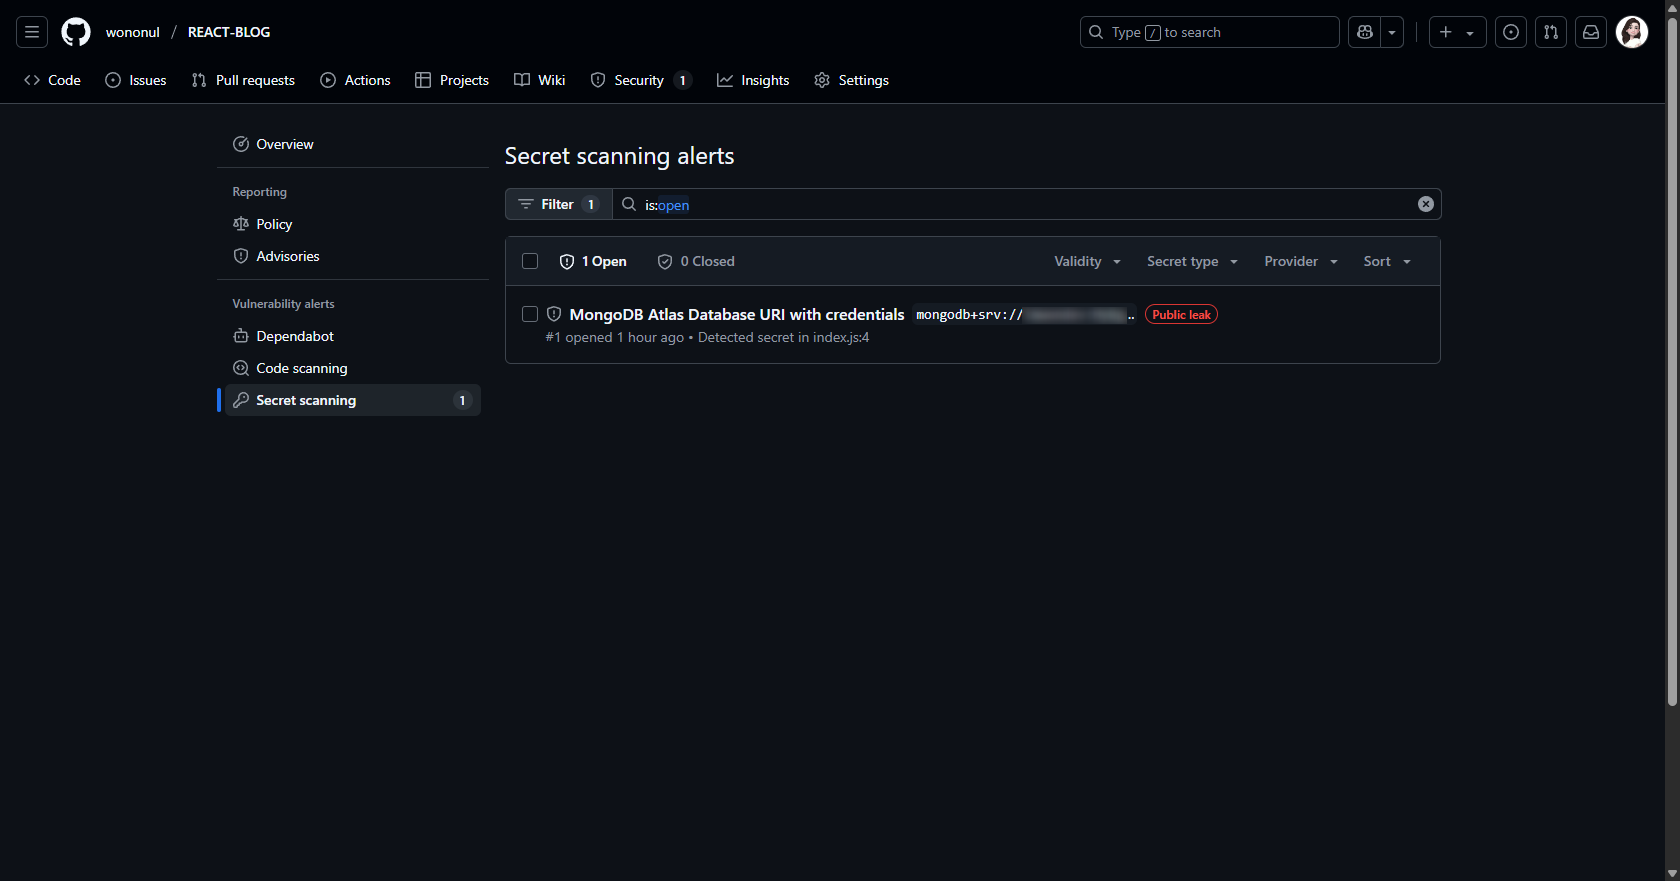Open the REACT-BLOG repository link
The width and height of the screenshot is (1680, 881).
pos(229,32)
